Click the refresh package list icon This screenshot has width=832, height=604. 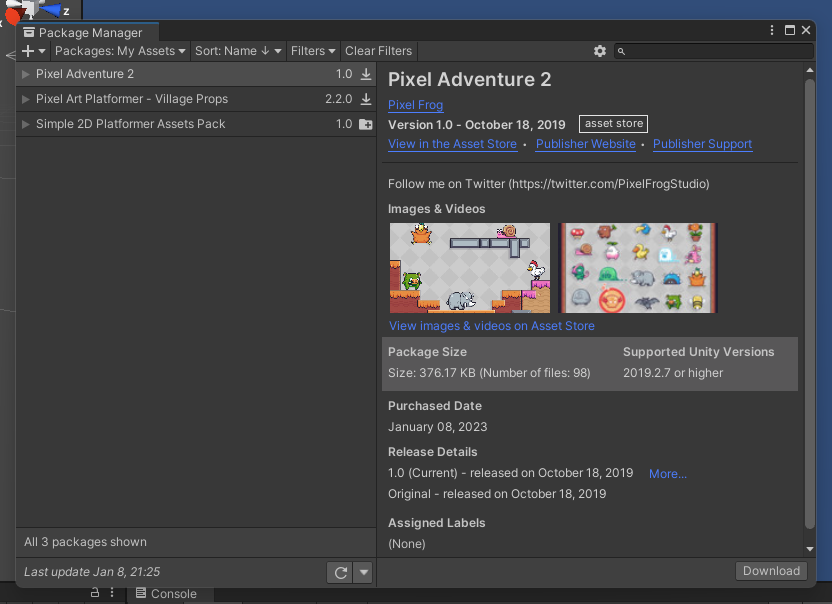[x=340, y=573]
